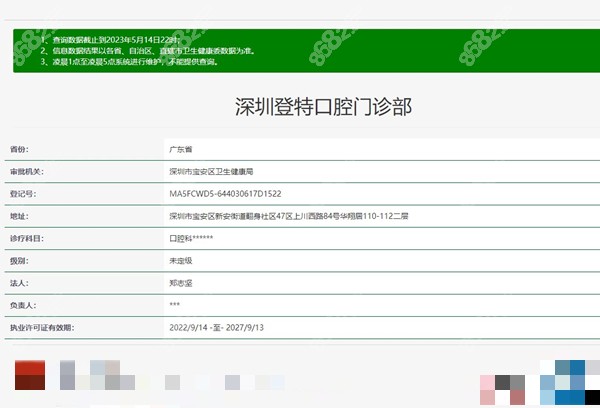Click the title 深圳登特口腔门诊部
This screenshot has width=600, height=408.
[x=323, y=107]
